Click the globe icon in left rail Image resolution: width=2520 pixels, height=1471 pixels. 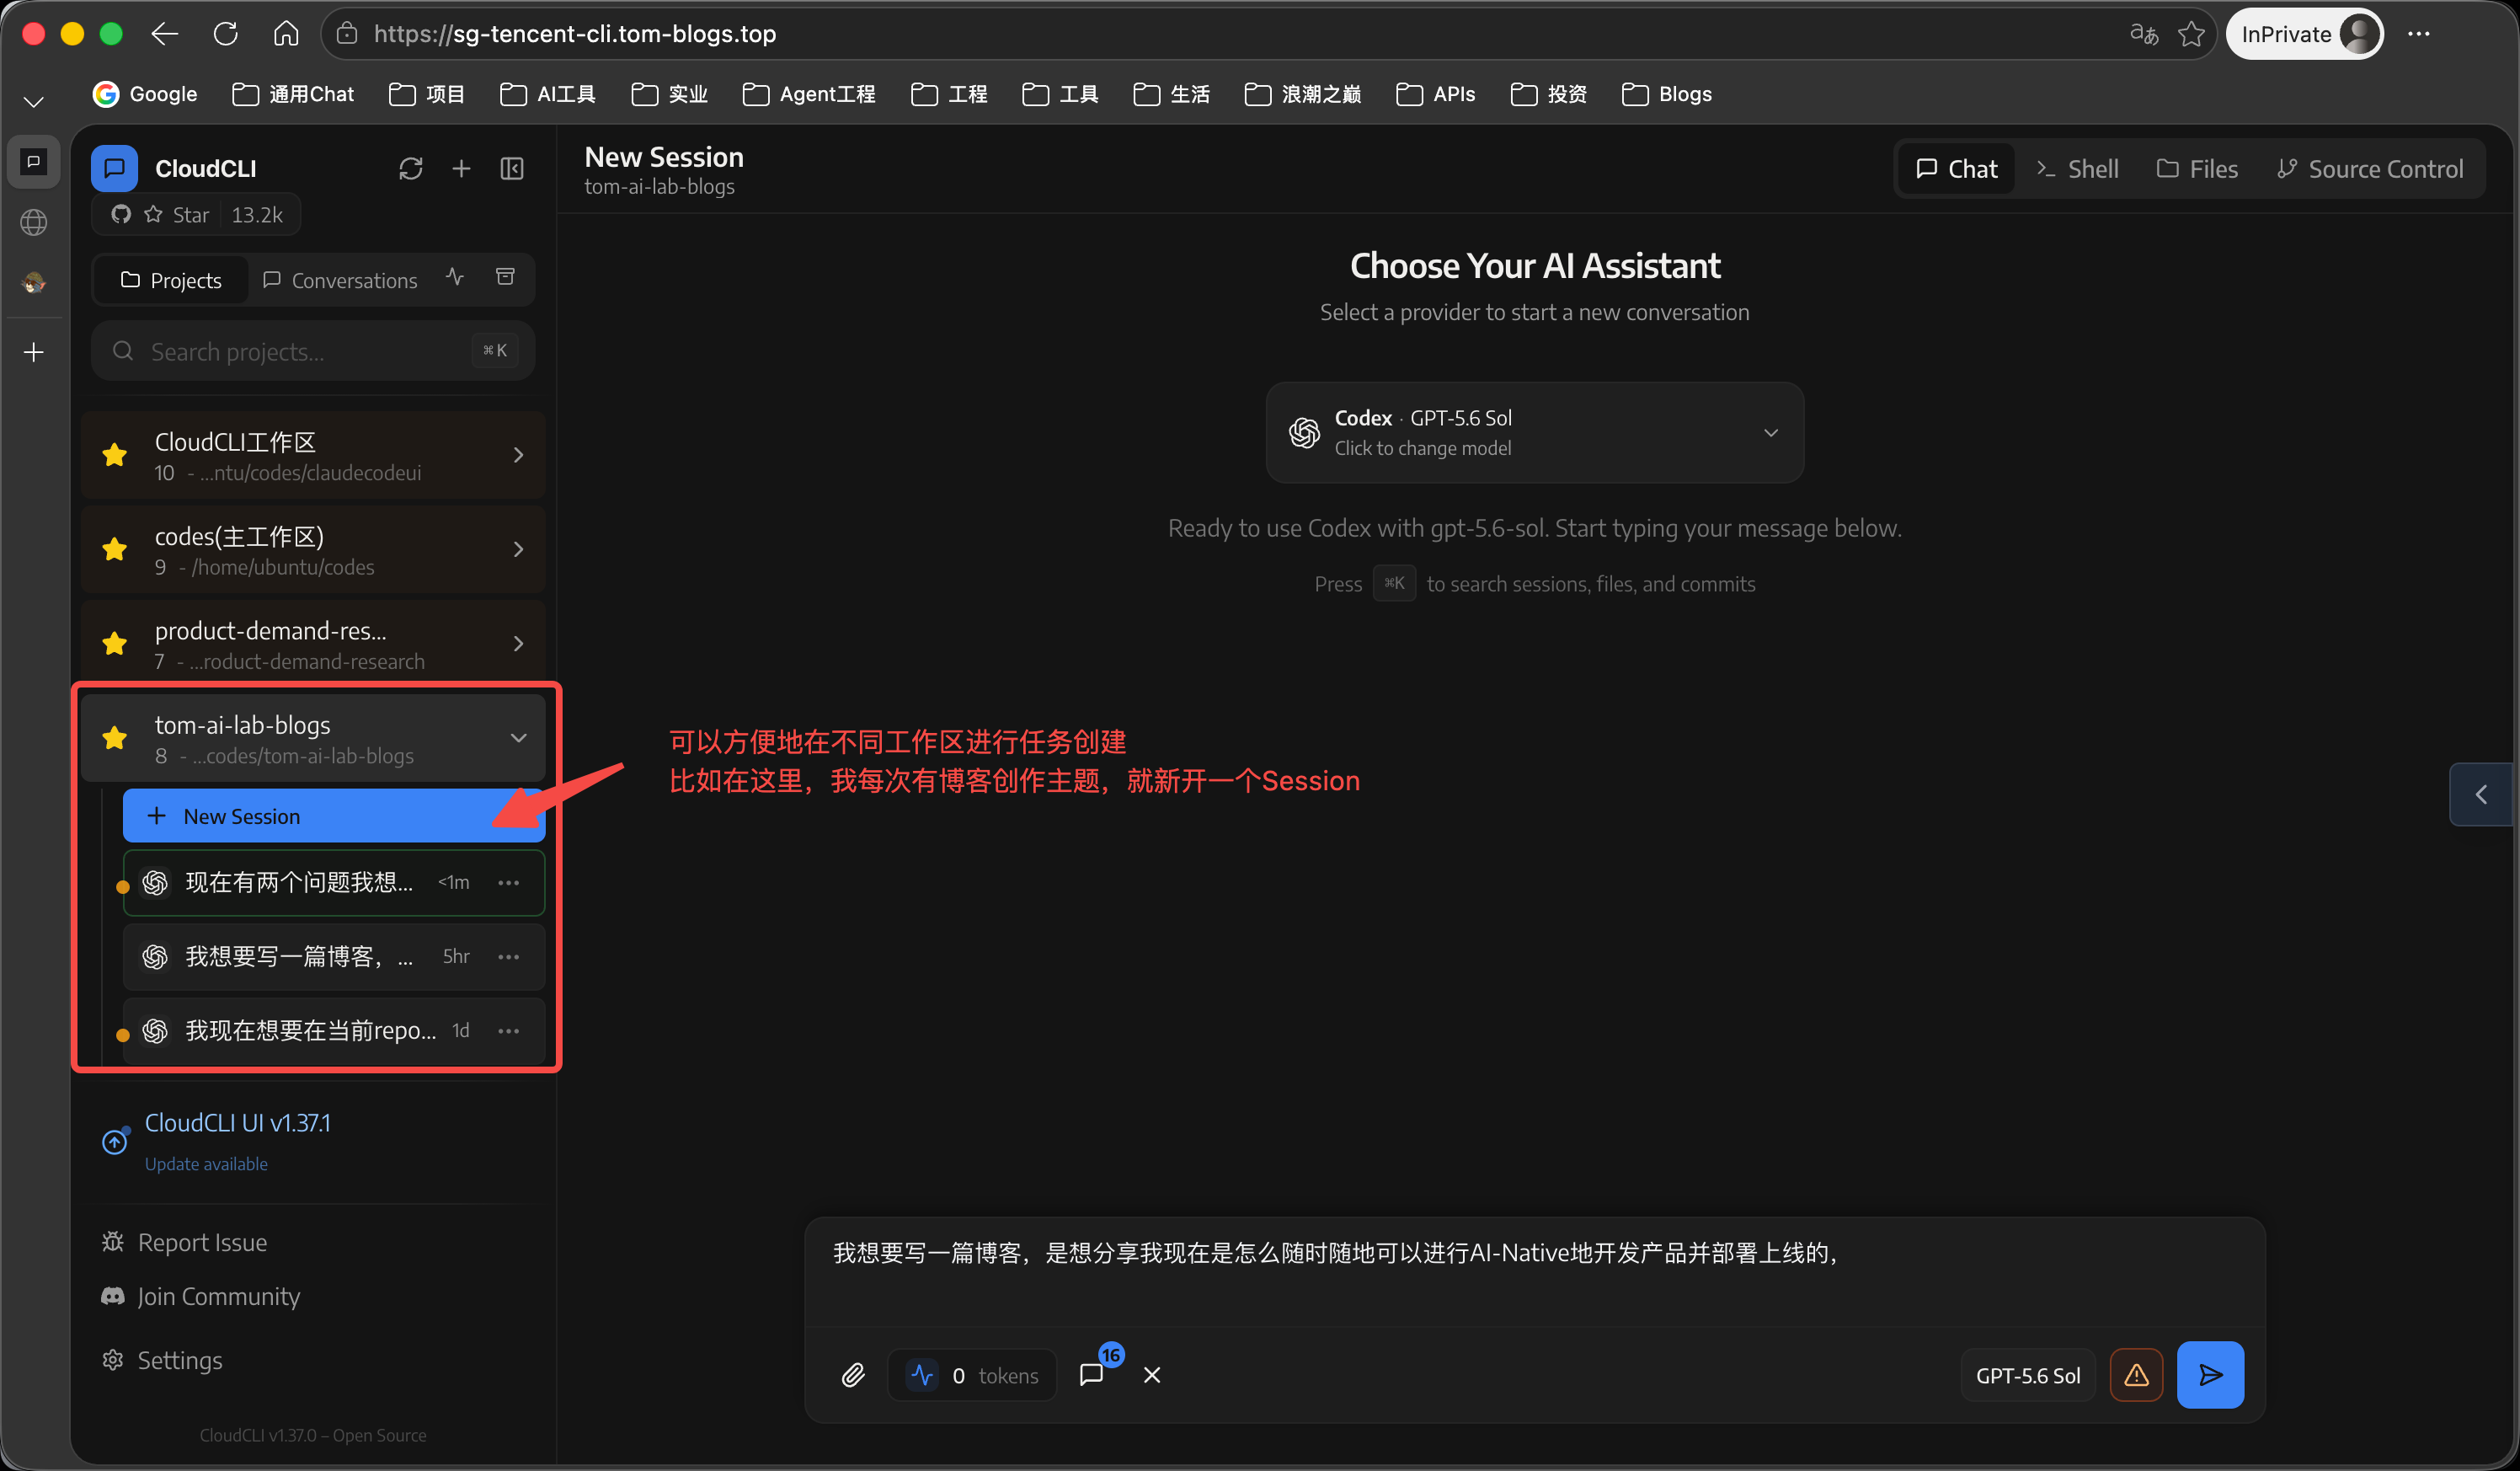[34, 222]
